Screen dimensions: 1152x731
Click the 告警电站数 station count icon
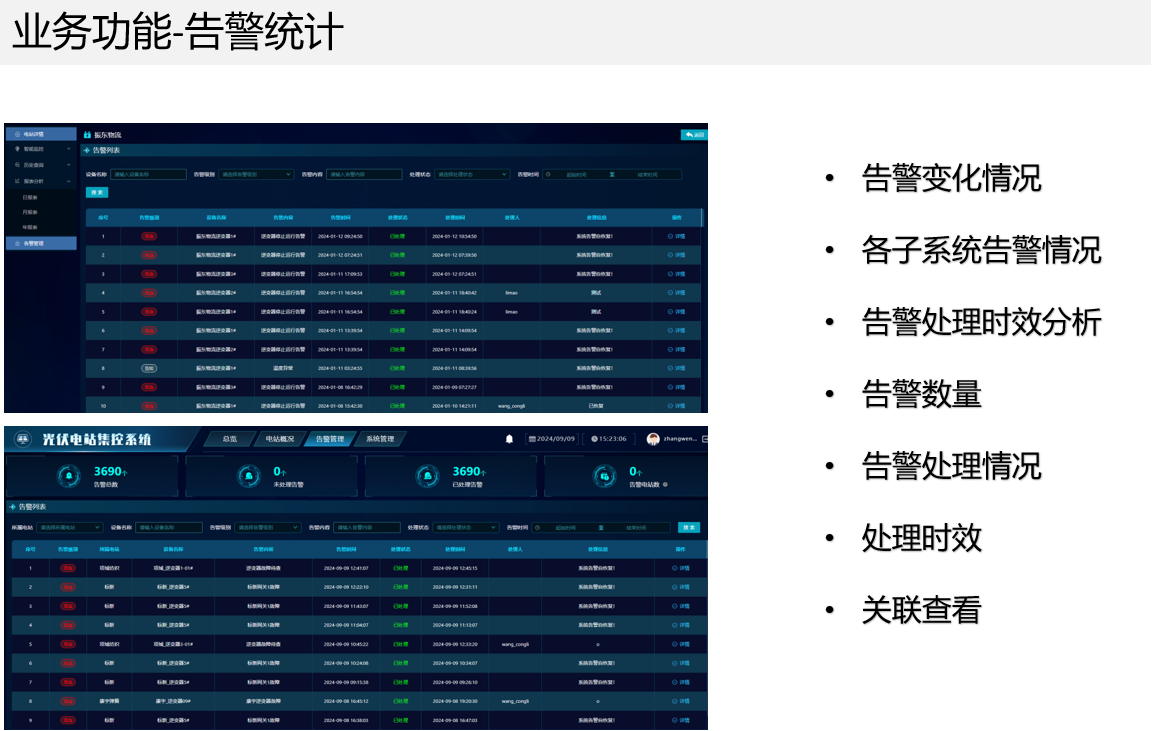[x=606, y=477]
